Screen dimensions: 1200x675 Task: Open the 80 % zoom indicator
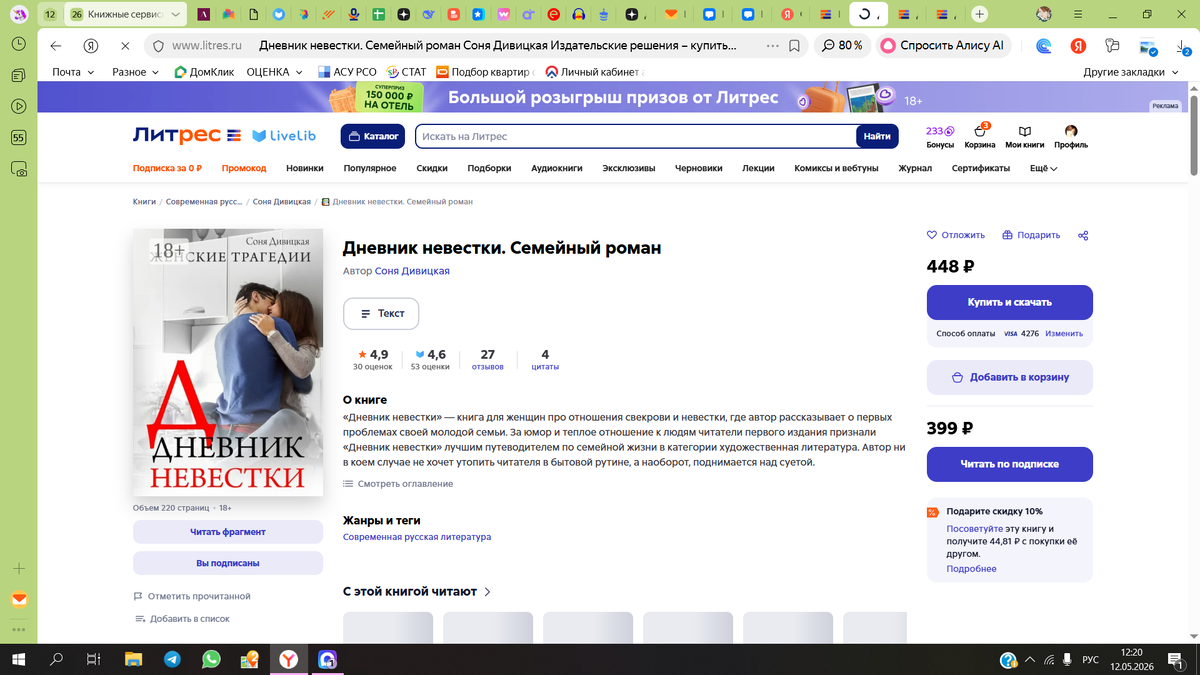[842, 46]
